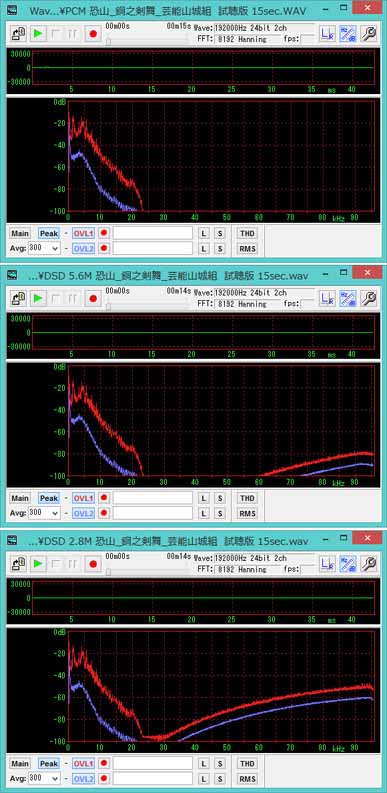Toggle the Main button in DSD 5.6M window

20,498
